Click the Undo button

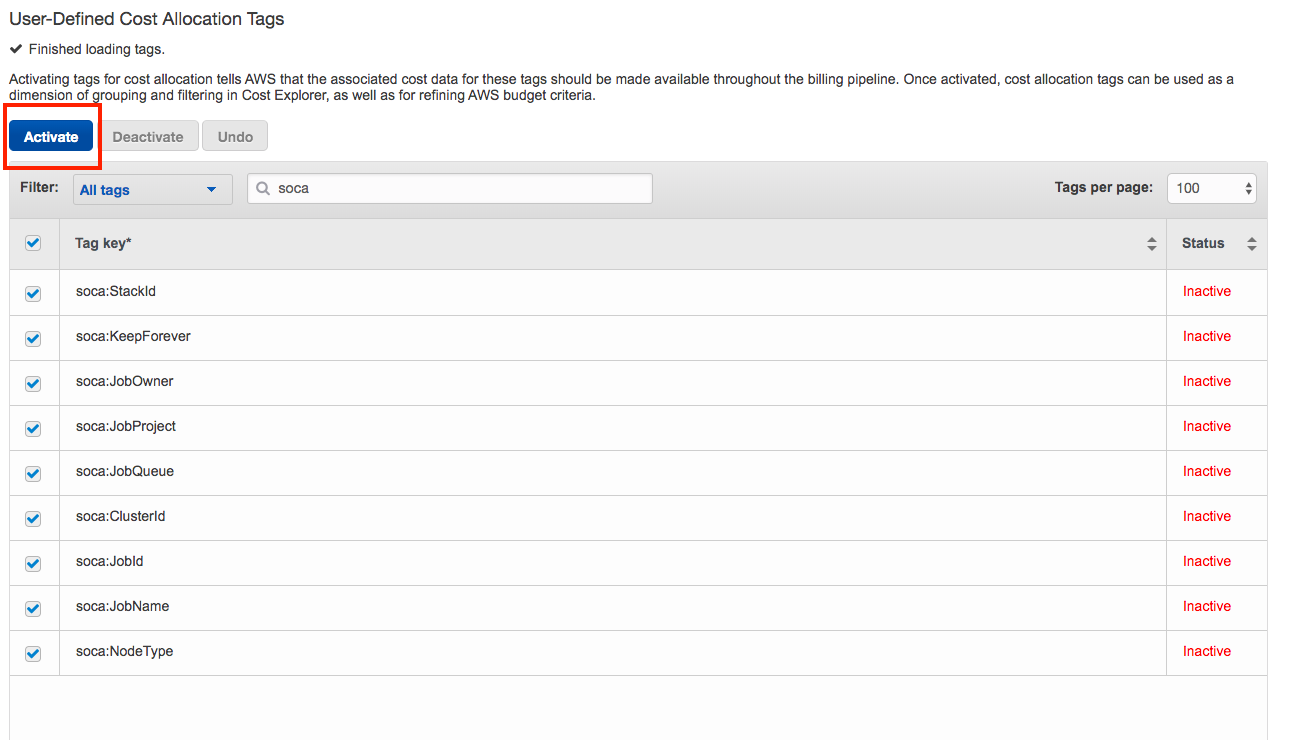235,137
